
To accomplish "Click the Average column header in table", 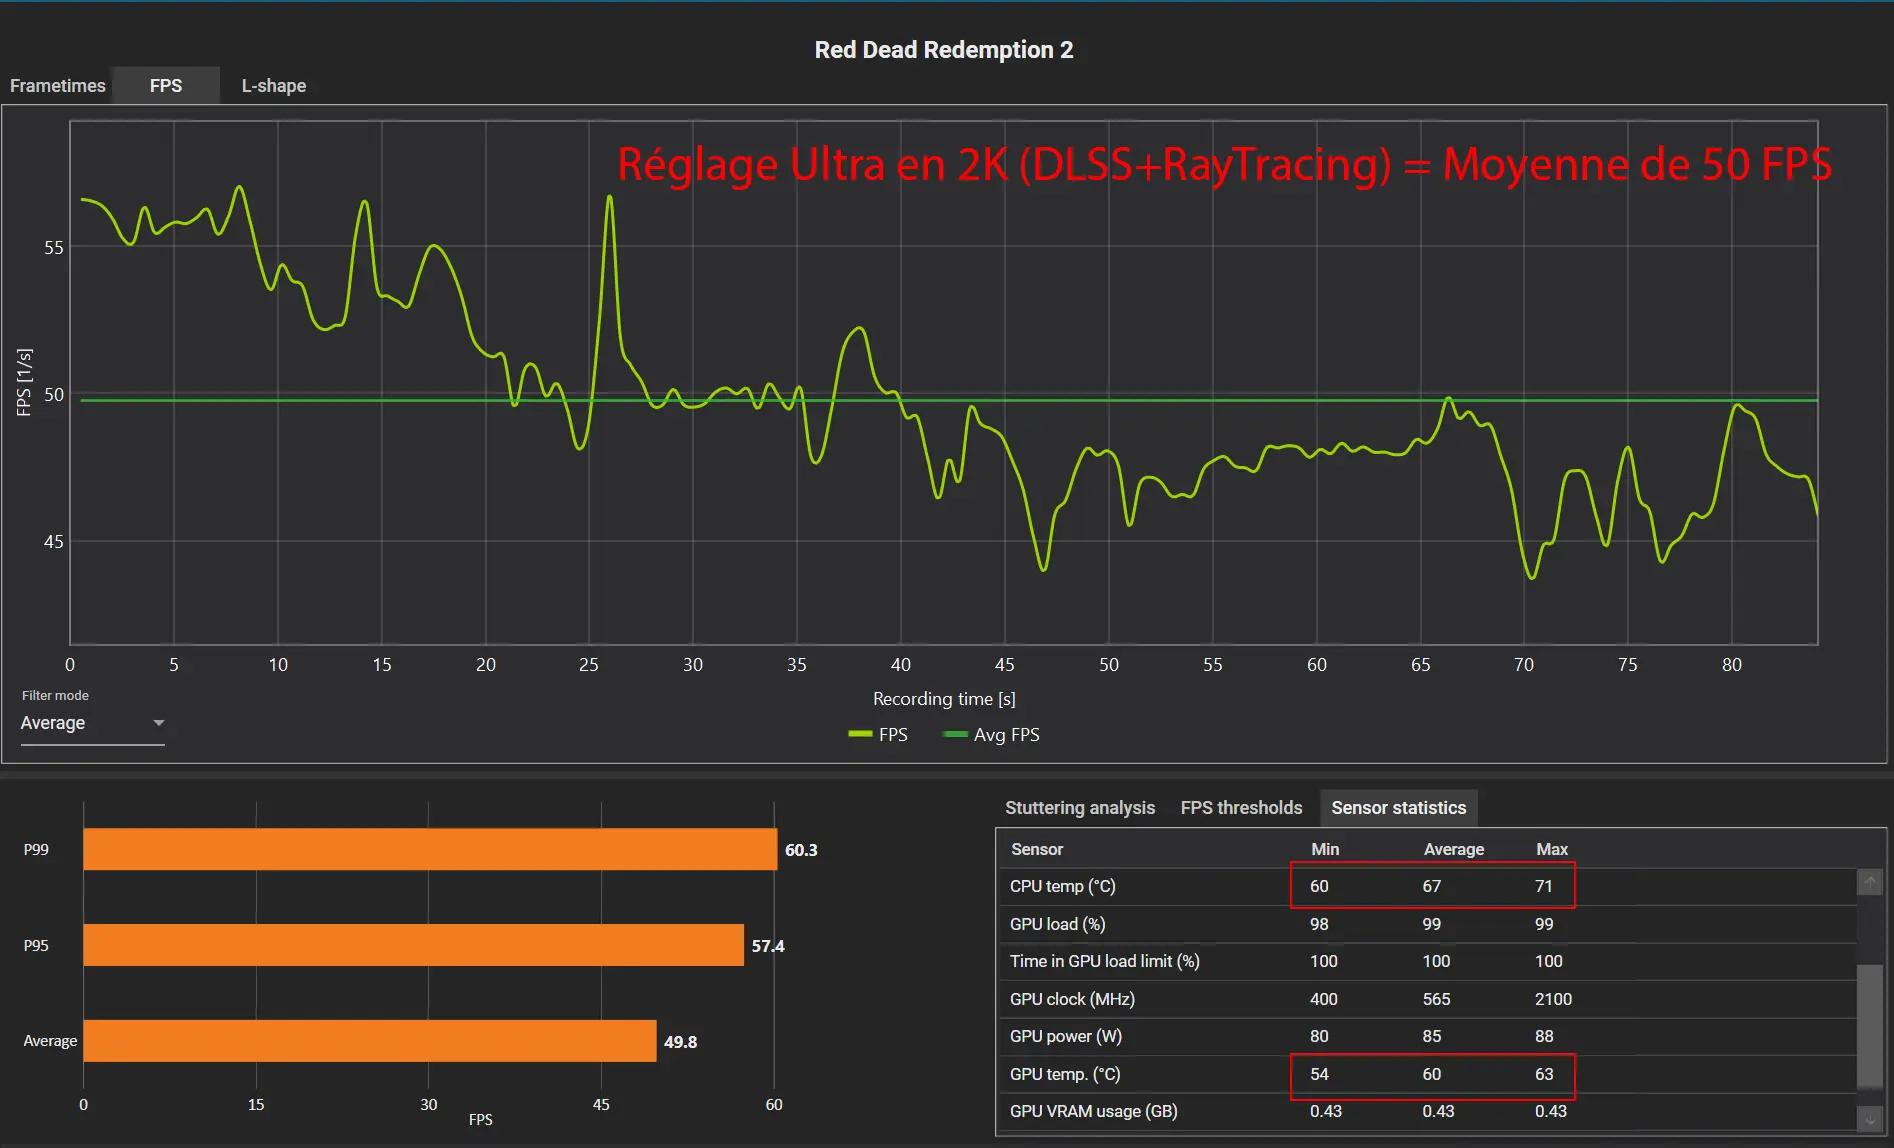I will (1454, 849).
